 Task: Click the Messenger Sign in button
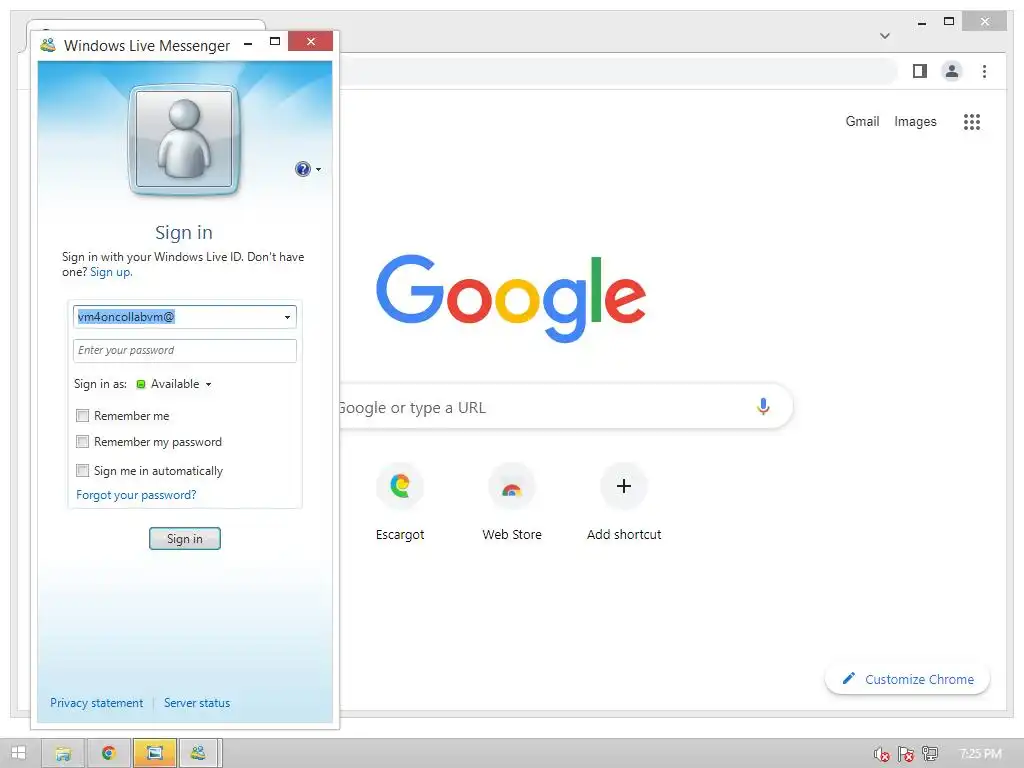pos(185,539)
